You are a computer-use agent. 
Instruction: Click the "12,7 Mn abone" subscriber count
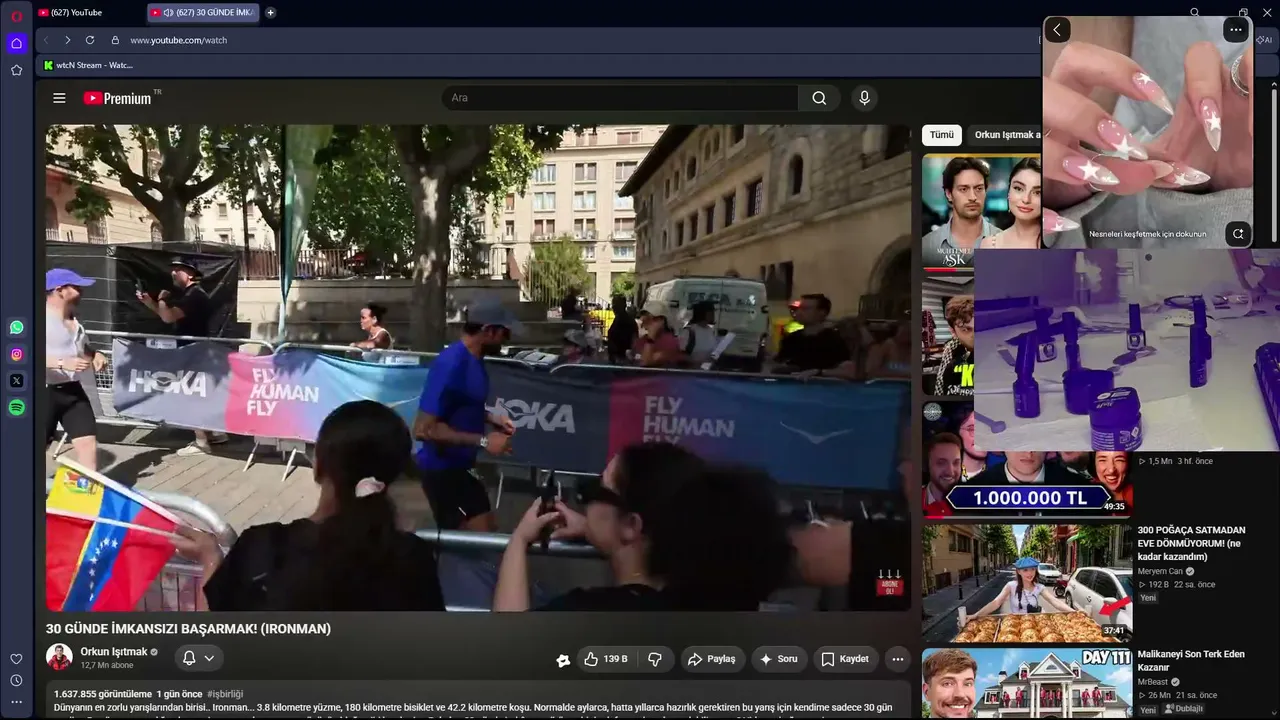point(107,665)
